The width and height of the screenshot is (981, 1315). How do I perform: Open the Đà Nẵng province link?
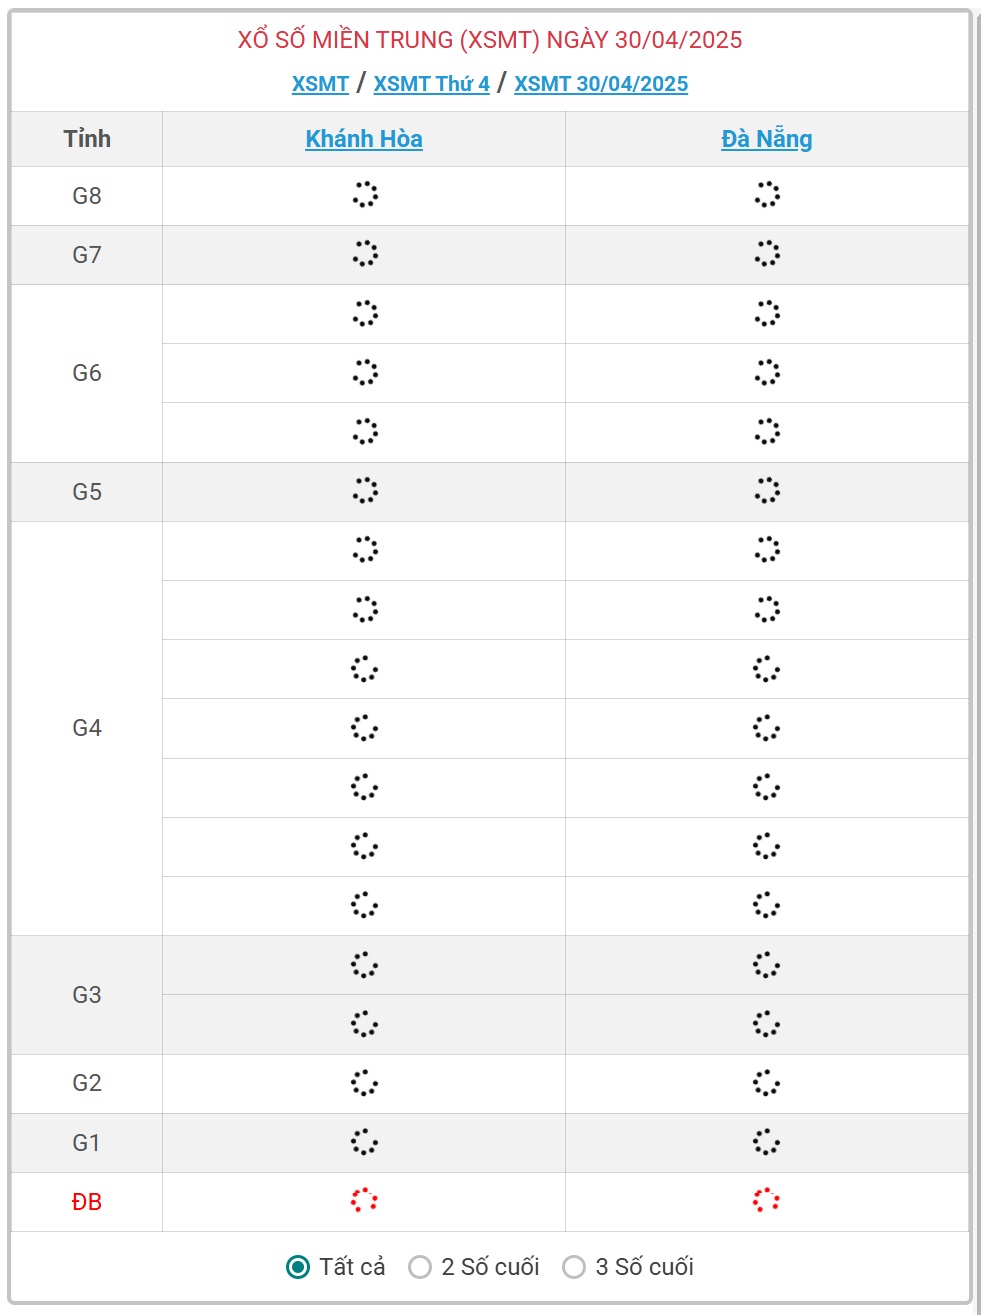pos(766,139)
